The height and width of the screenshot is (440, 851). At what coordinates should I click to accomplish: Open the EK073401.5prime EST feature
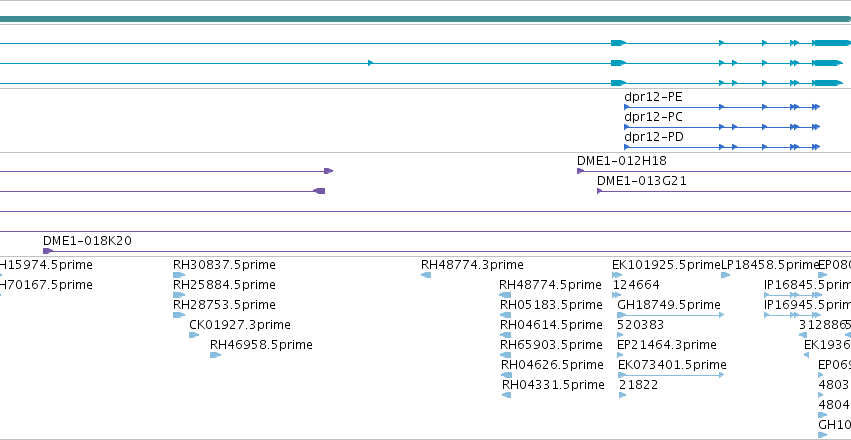coord(671,375)
